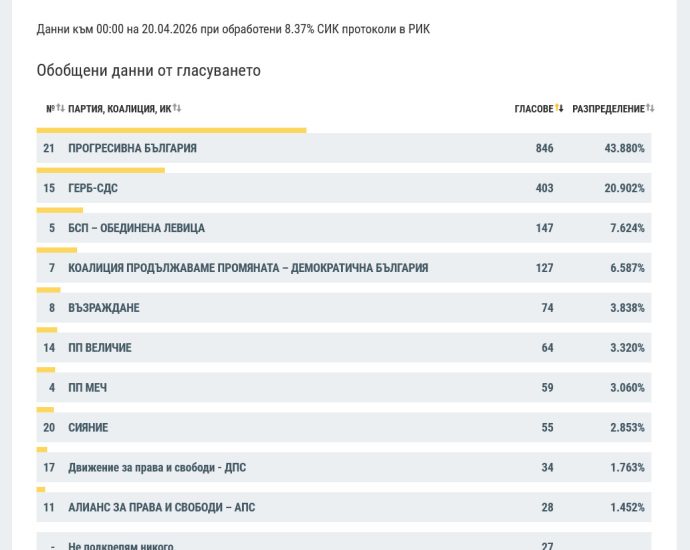Click the 147 votes value
This screenshot has height=550, width=690.
(544, 228)
